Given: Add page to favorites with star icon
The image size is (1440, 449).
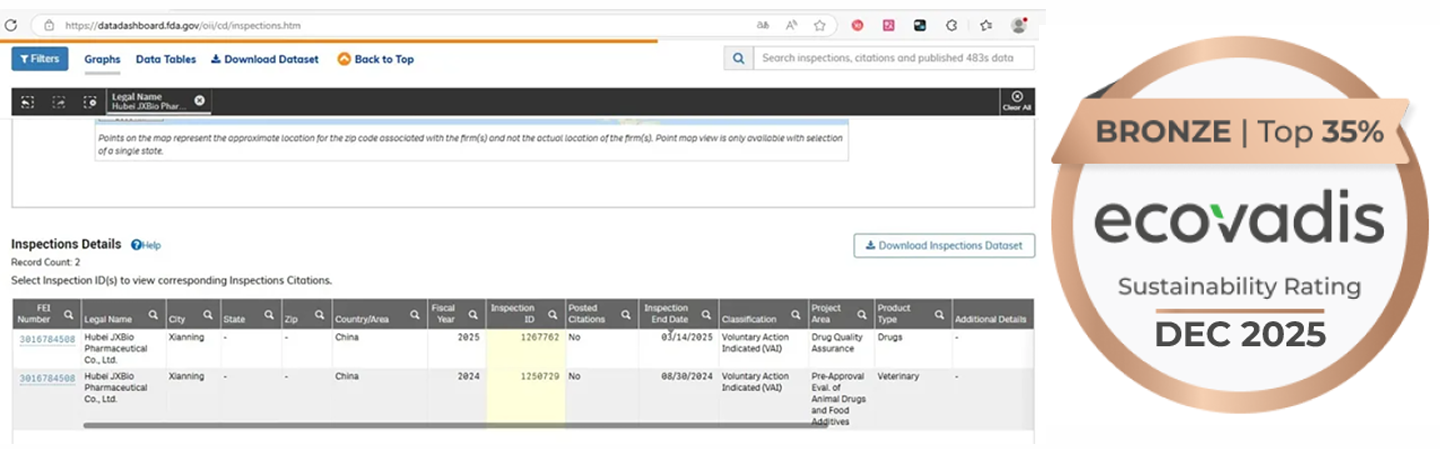Looking at the screenshot, I should tap(819, 25).
